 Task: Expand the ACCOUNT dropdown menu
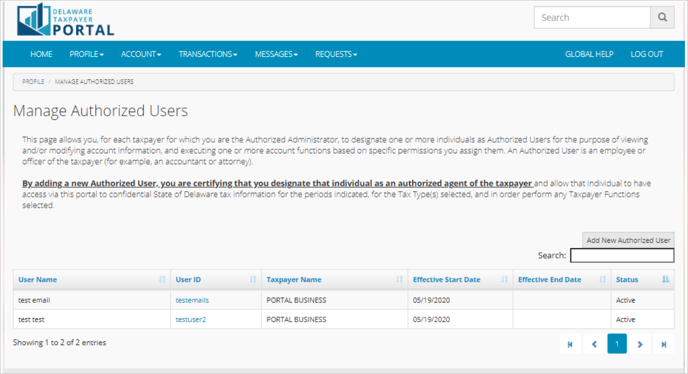coord(141,54)
